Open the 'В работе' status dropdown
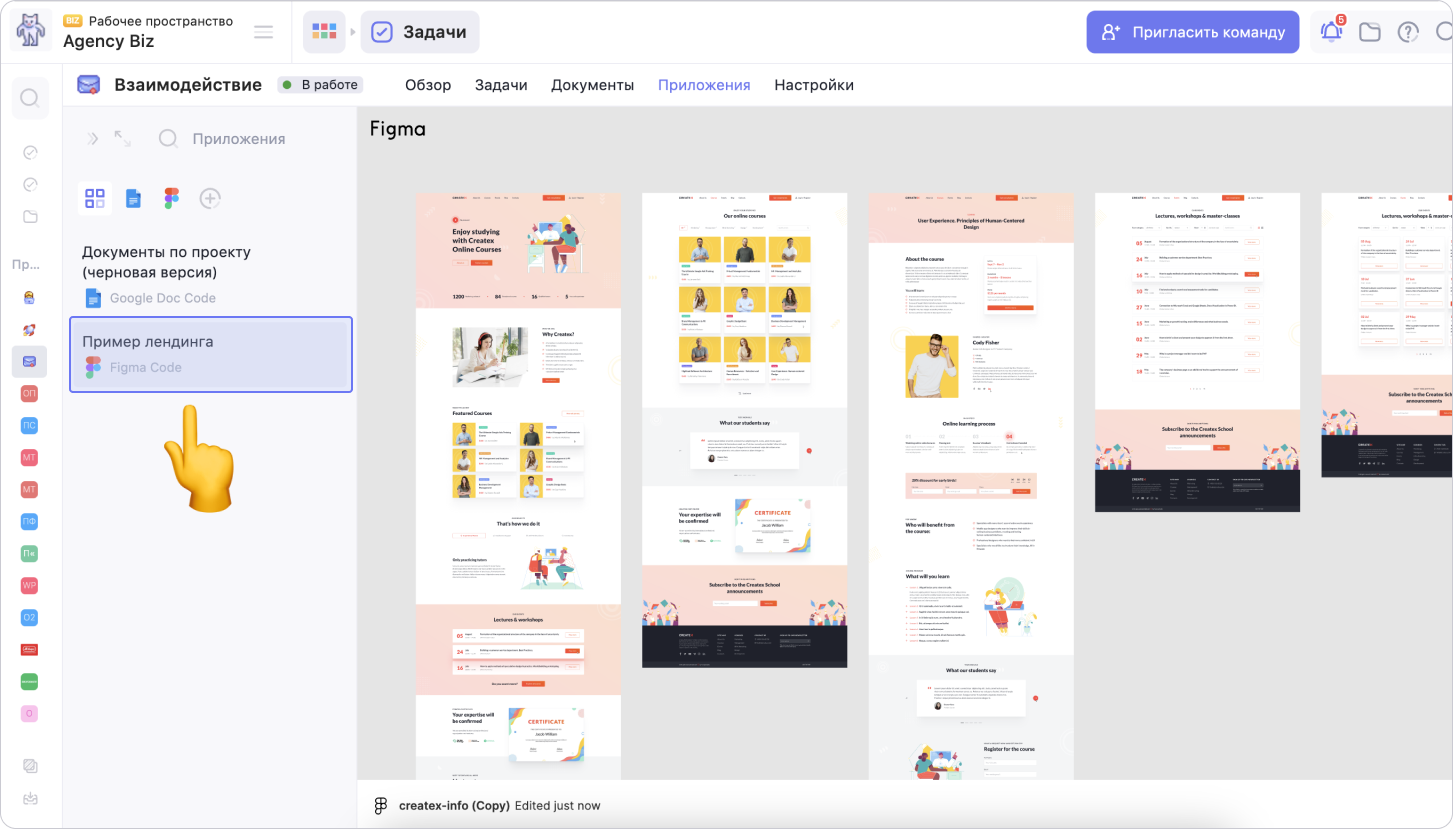This screenshot has height=829, width=1453. click(320, 85)
